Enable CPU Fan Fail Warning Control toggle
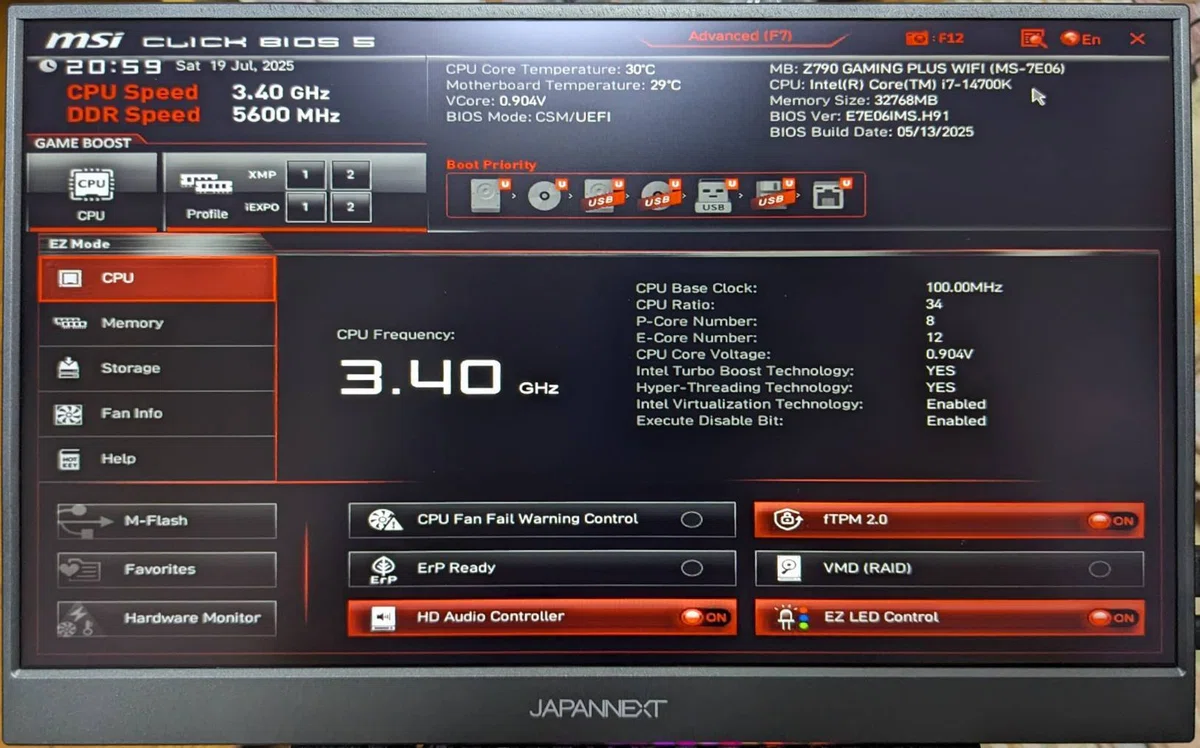Viewport: 1200px width, 748px height. 691,520
